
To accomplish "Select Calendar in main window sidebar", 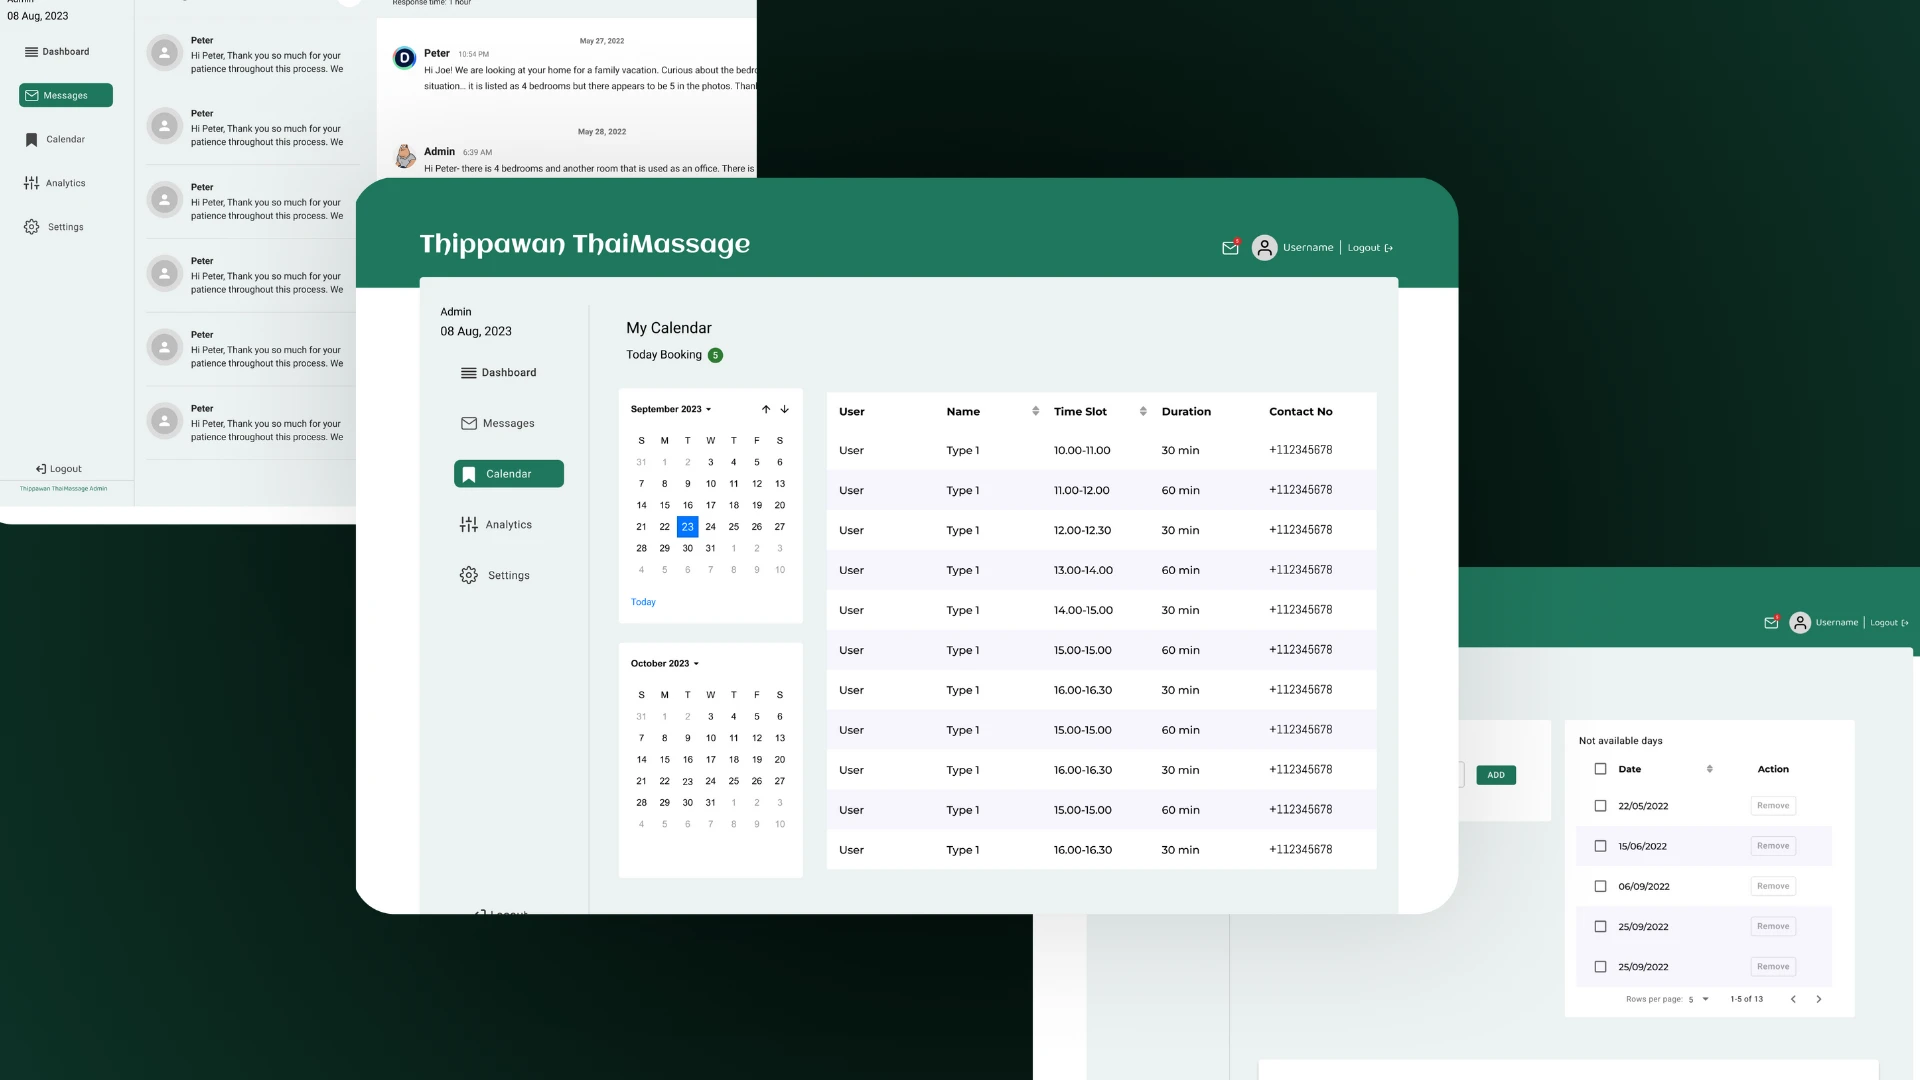I will [x=509, y=474].
